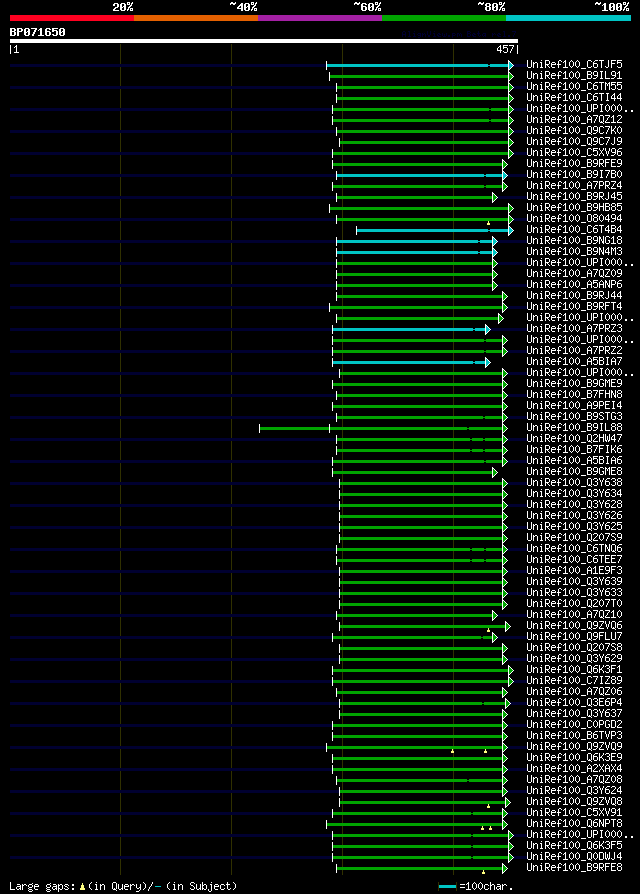Select the UniRef100_C6TM55 label
Image resolution: width=640 pixels, height=894 pixels.
click(x=574, y=87)
